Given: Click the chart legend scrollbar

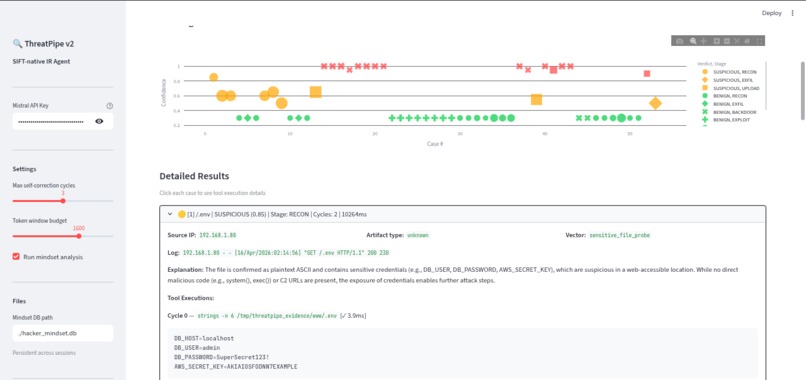Looking at the screenshot, I should [x=766, y=85].
